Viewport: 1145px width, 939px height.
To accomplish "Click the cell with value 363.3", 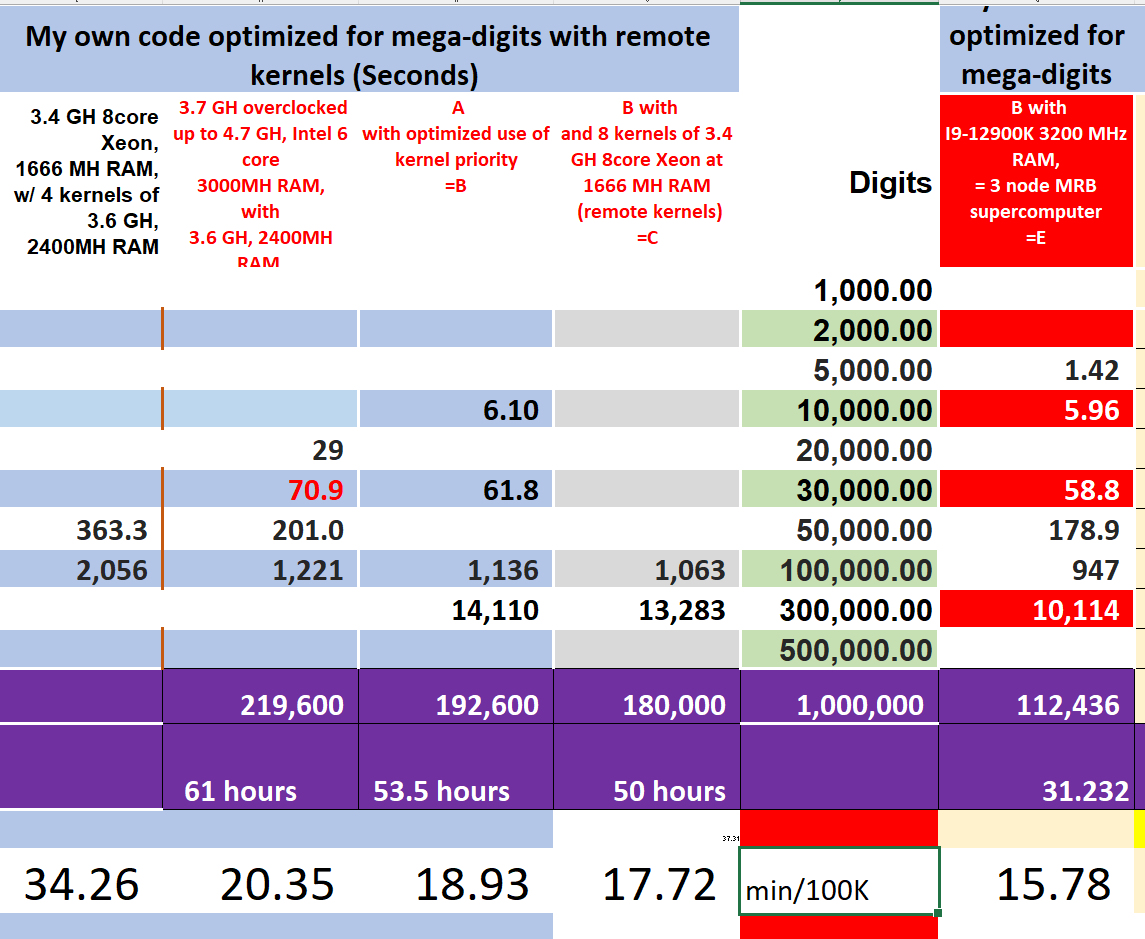I will pyautogui.click(x=81, y=530).
